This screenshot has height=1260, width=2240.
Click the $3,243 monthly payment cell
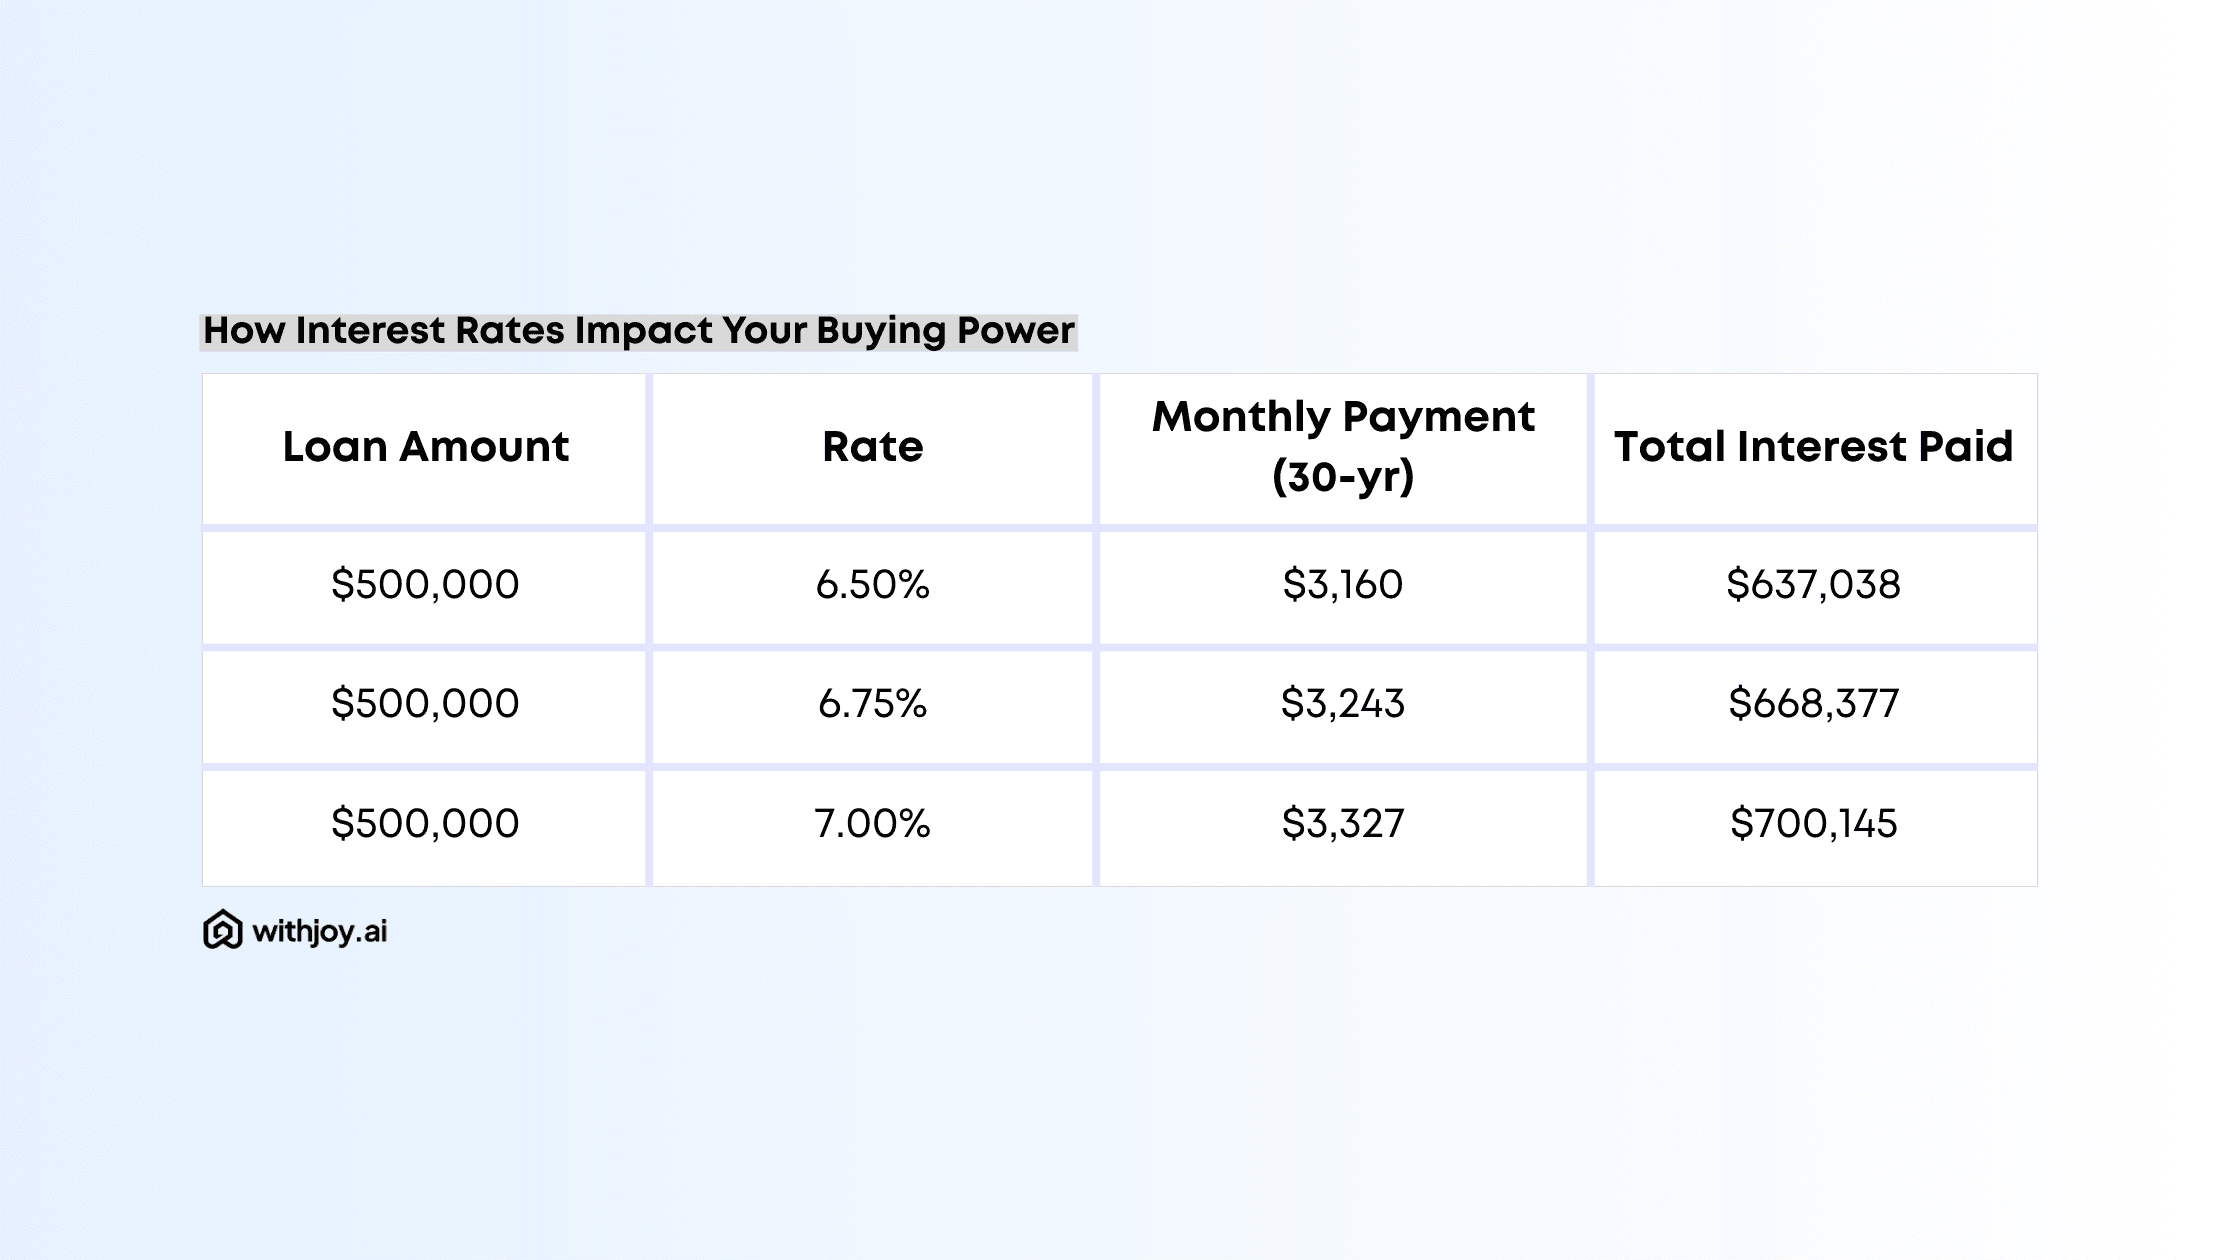(x=1342, y=704)
